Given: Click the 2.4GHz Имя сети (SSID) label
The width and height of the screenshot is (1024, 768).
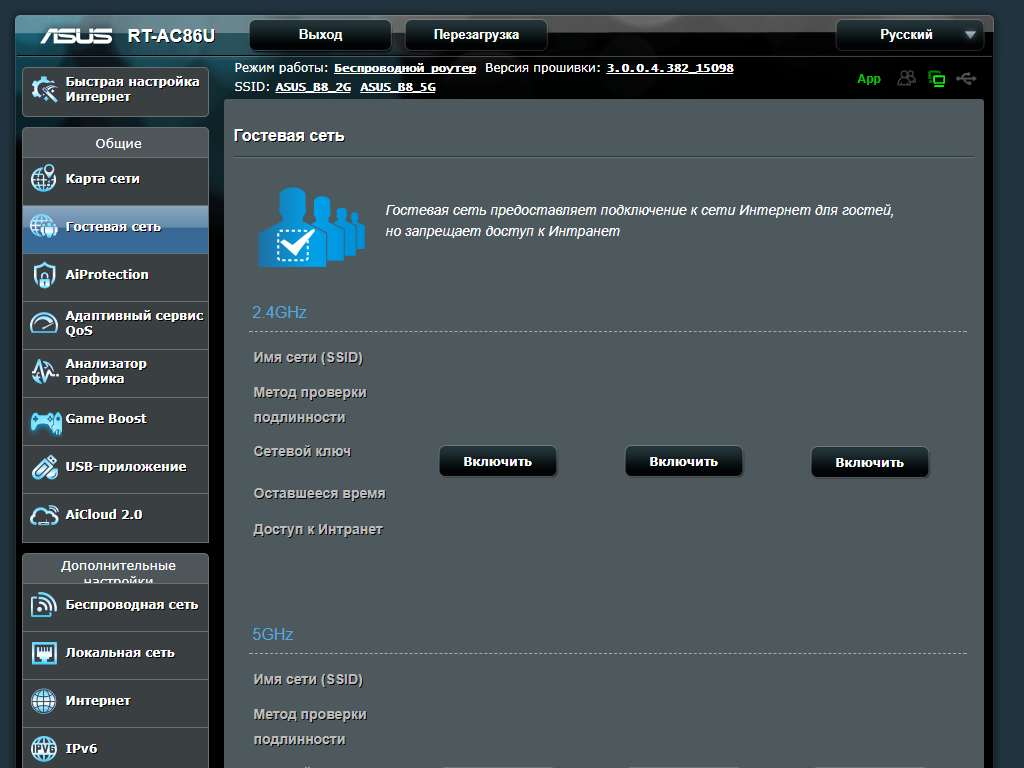Looking at the screenshot, I should [308, 357].
